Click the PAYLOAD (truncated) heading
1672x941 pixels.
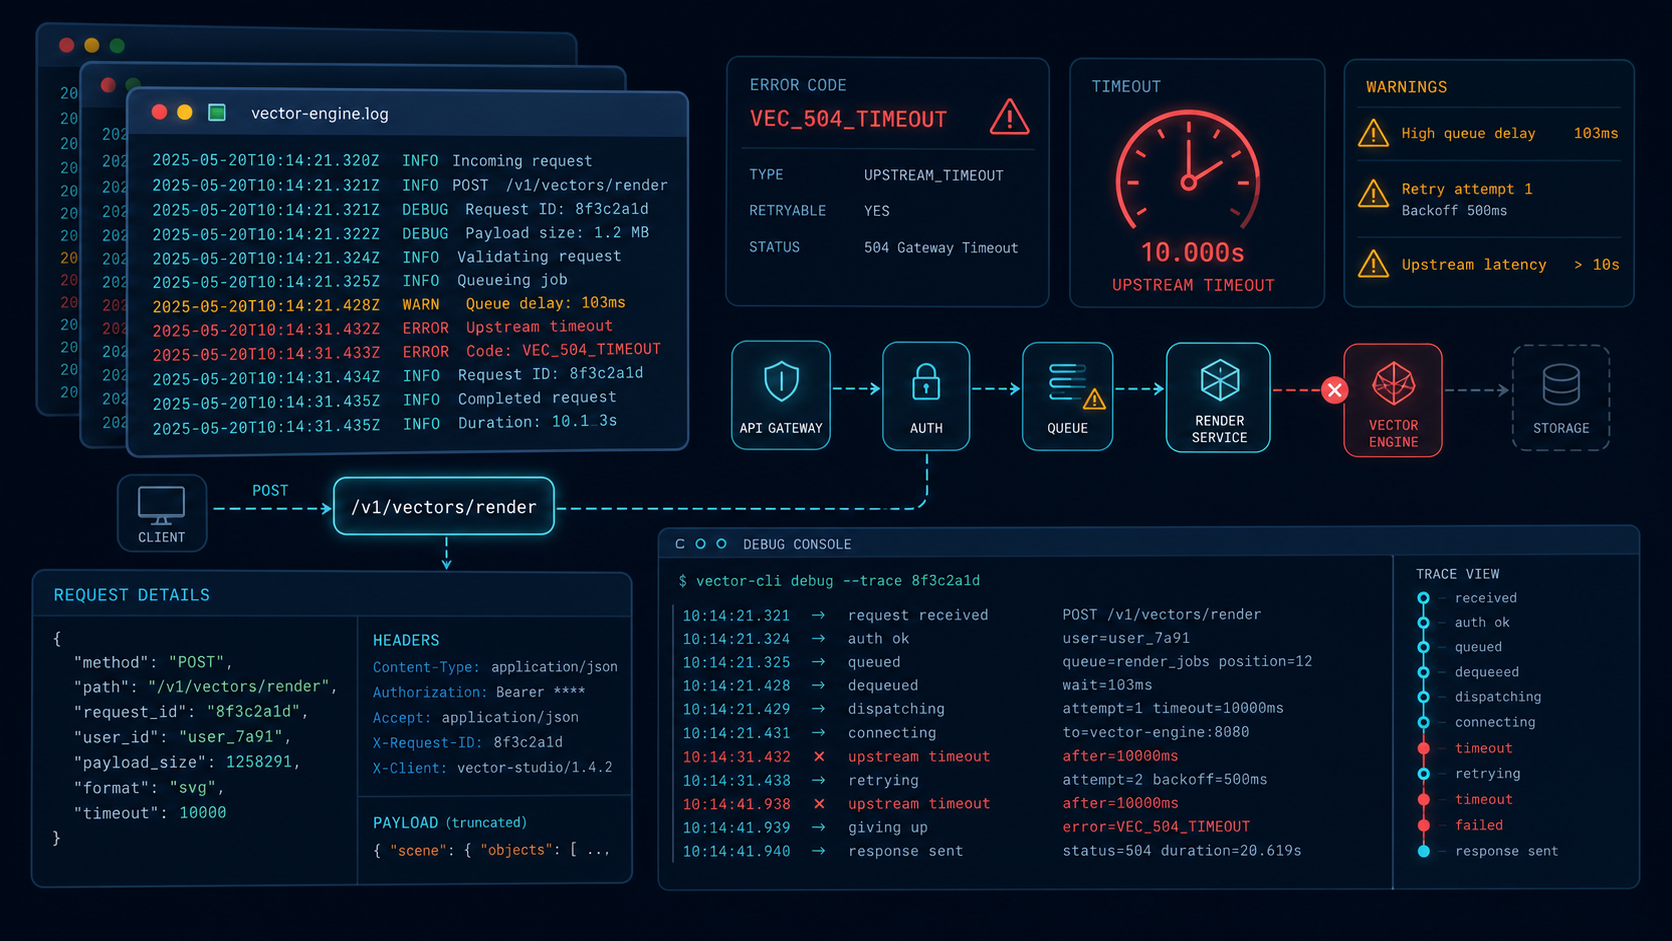pyautogui.click(x=450, y=823)
